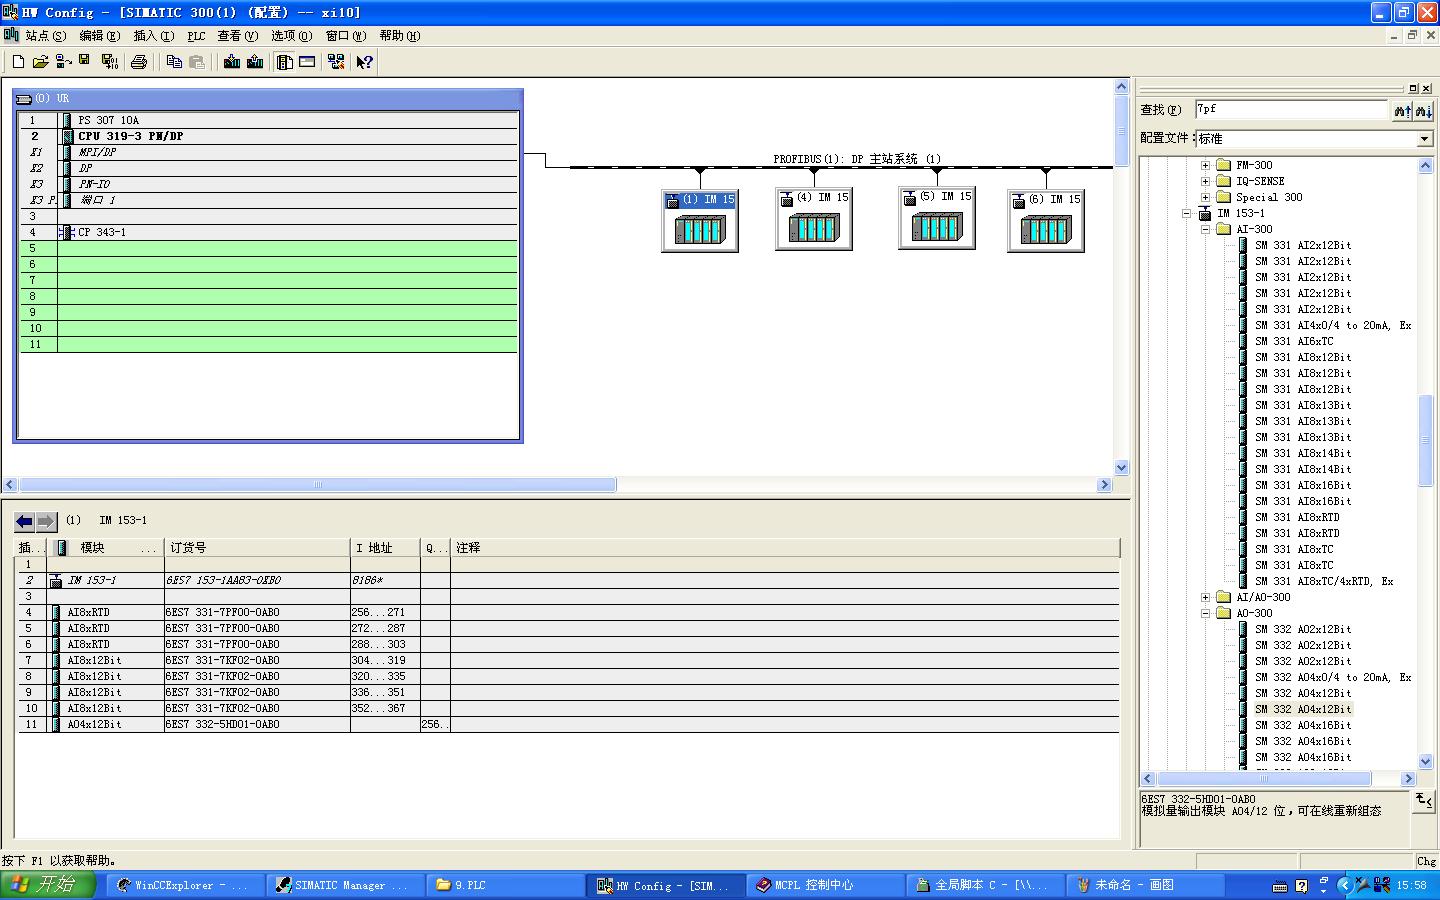The image size is (1440, 900).
Task: Click the module address overview icon
Action: click(307, 62)
